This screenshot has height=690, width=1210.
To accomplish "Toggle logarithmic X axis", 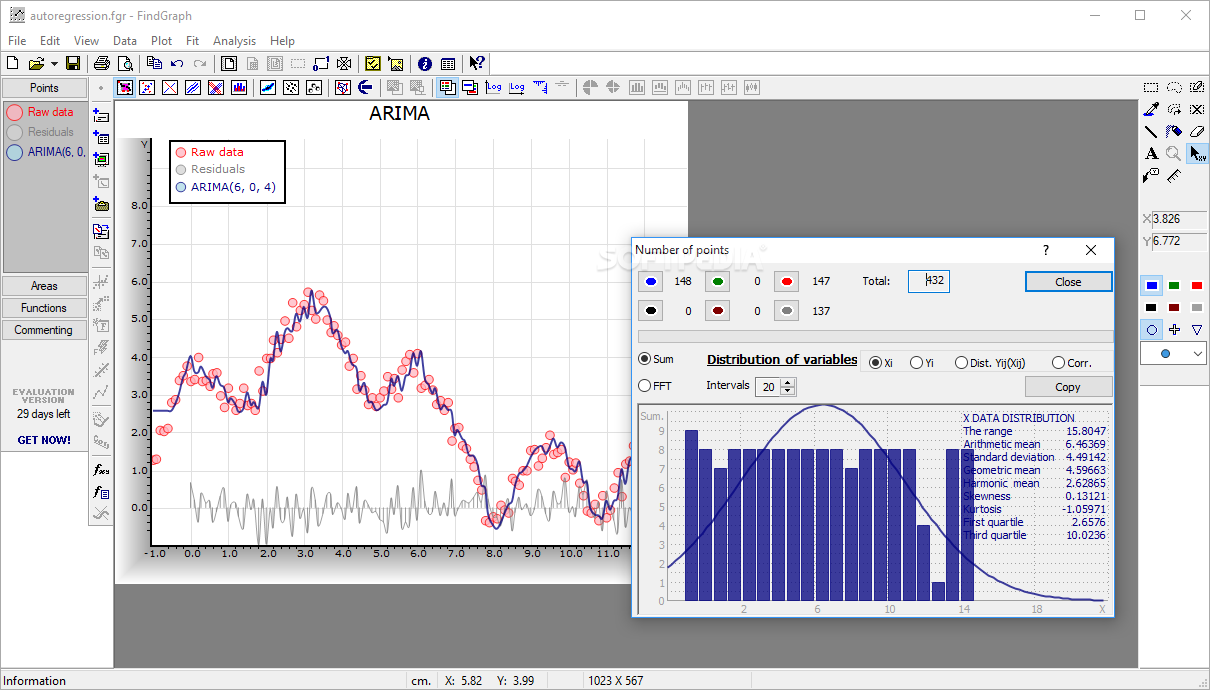I will (x=516, y=88).
